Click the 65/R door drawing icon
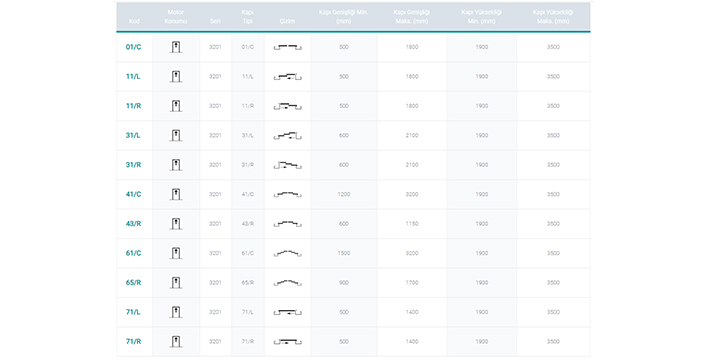This screenshot has width=710, height=360. coord(288,283)
